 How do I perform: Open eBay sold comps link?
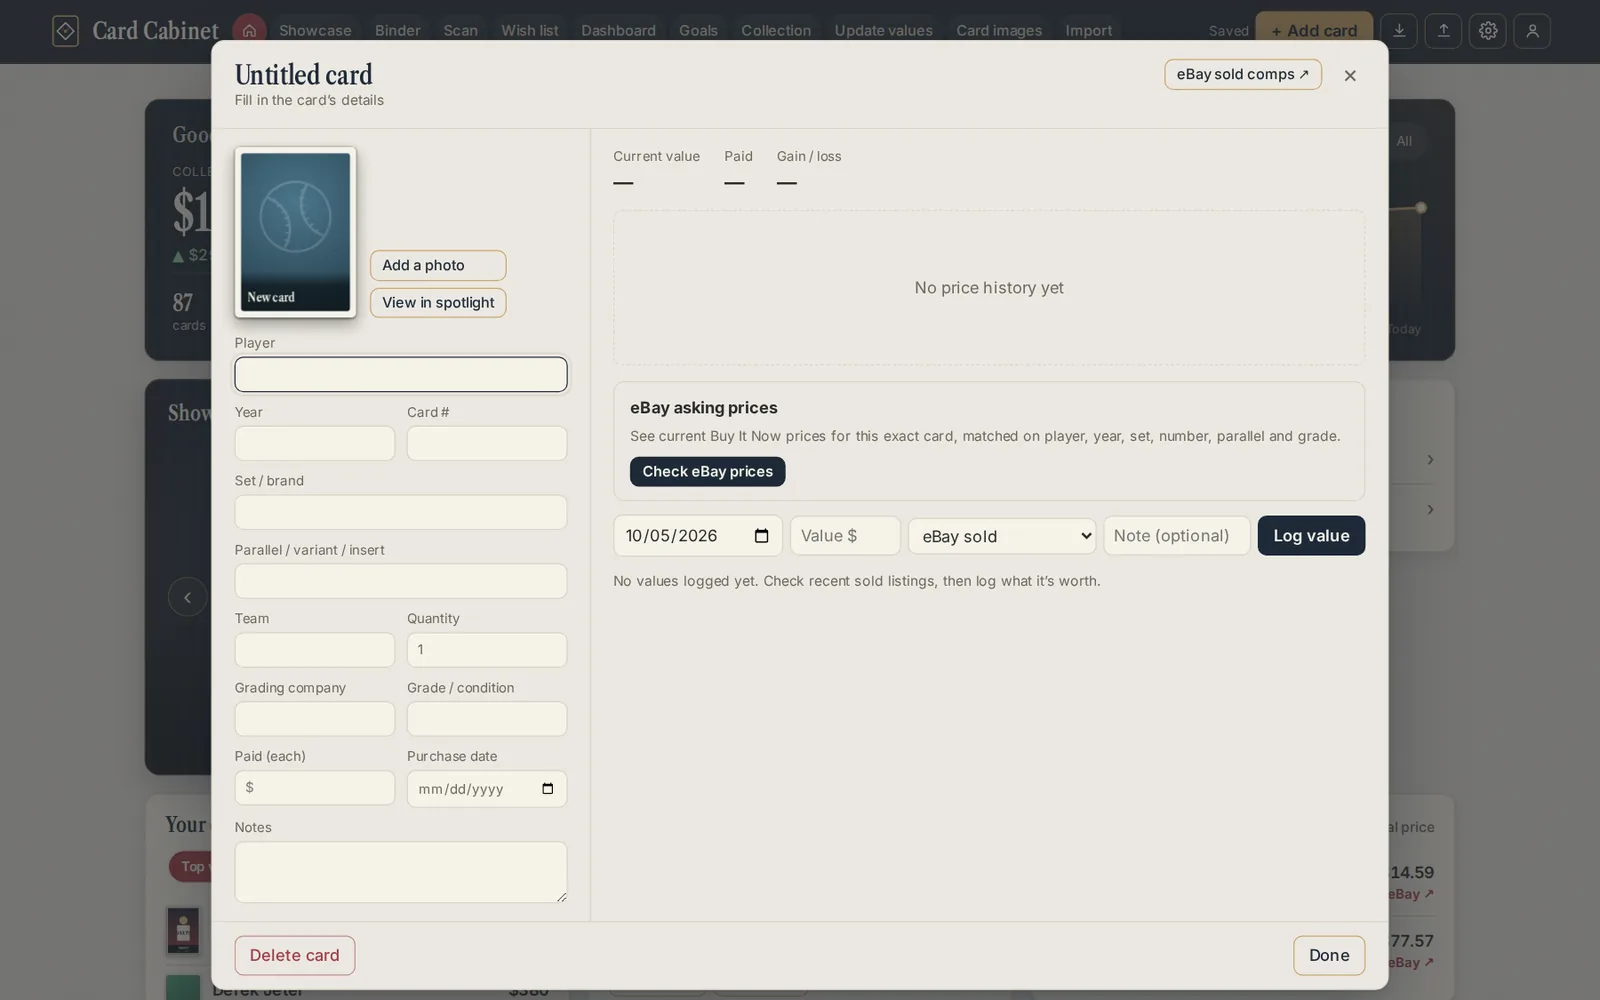[1243, 74]
